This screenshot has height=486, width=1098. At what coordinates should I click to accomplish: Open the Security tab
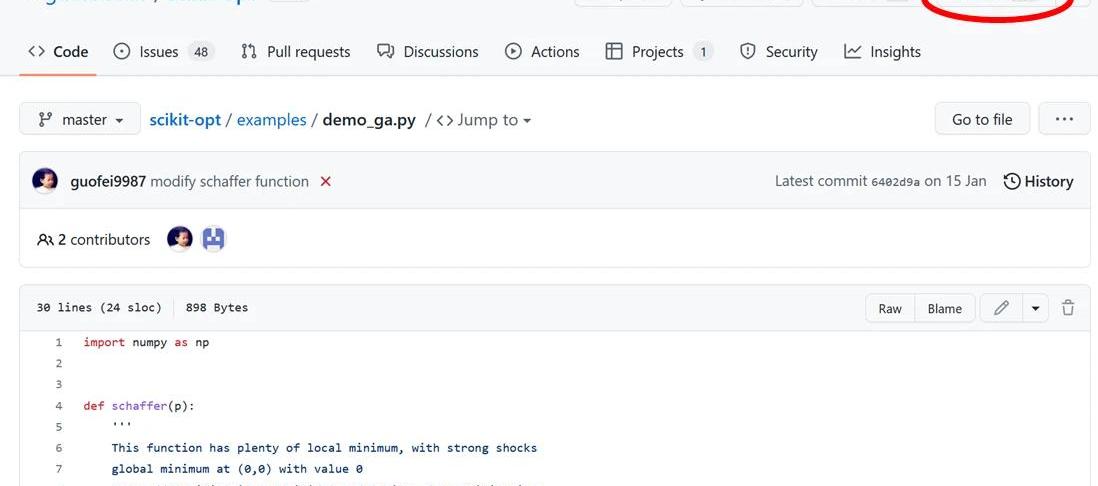tap(778, 52)
